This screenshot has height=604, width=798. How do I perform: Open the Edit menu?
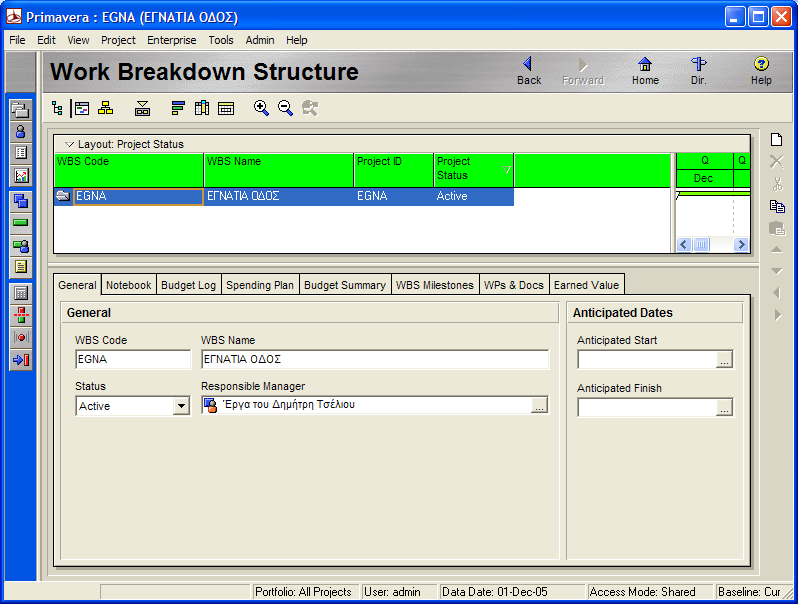[46, 40]
